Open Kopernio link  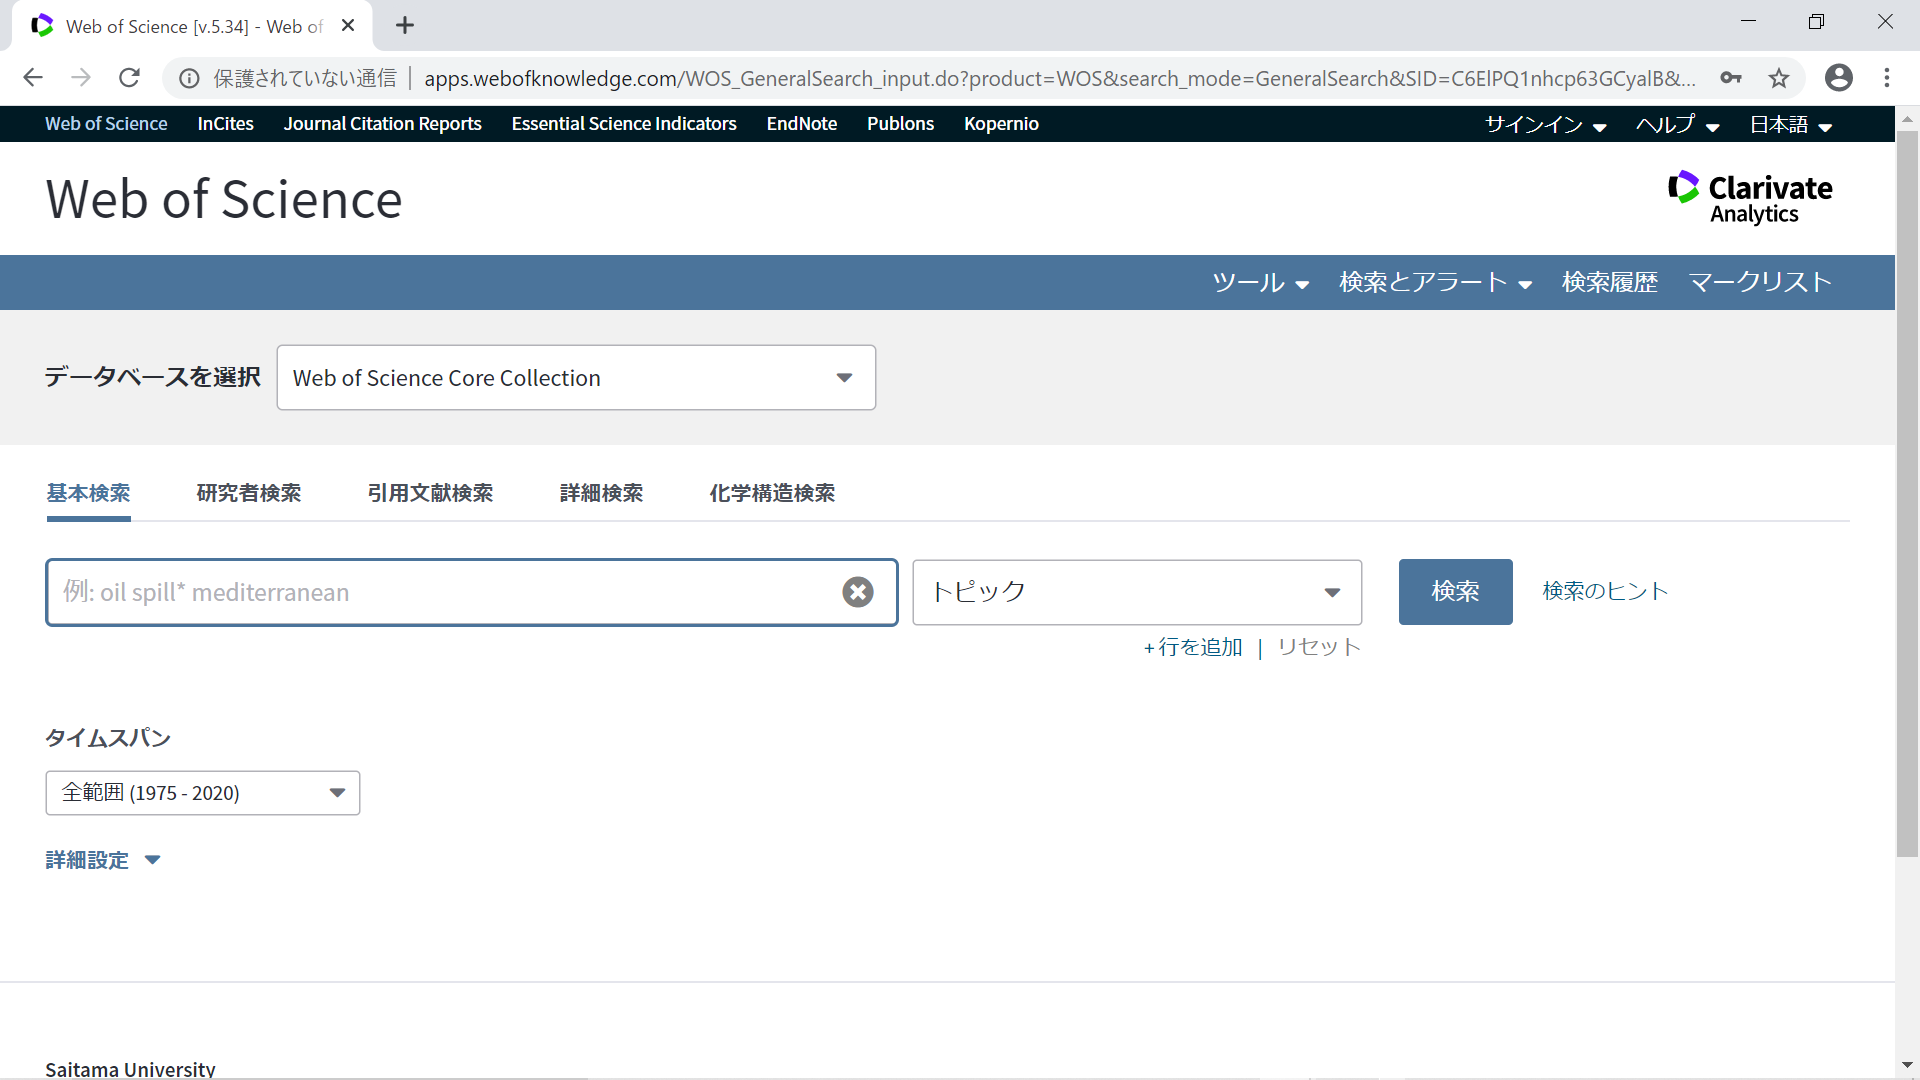pyautogui.click(x=1001, y=124)
